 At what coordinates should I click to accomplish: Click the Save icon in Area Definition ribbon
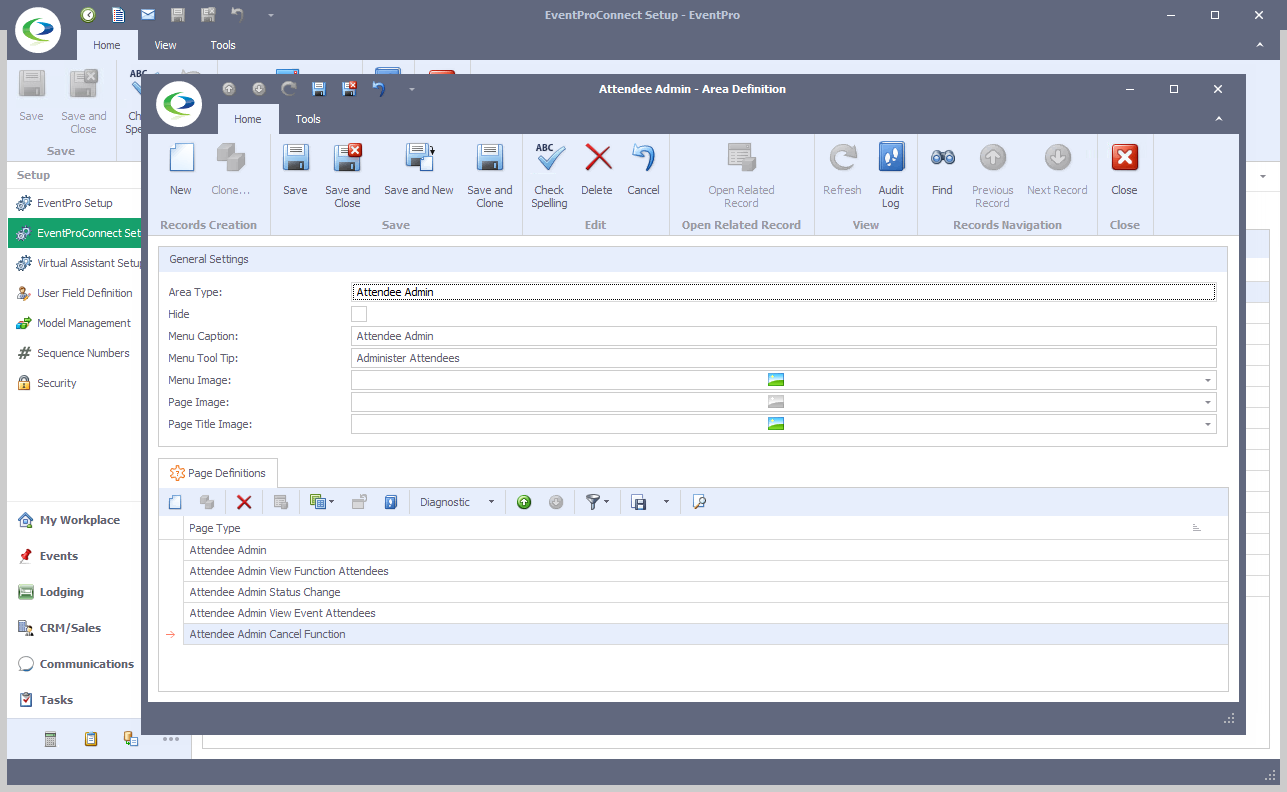pyautogui.click(x=295, y=159)
